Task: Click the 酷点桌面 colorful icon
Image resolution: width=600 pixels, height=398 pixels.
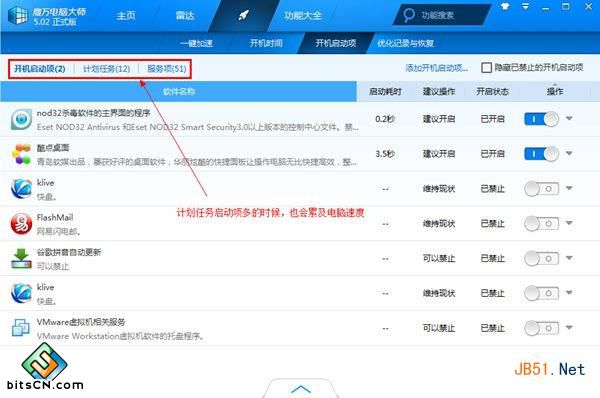Action: pyautogui.click(x=21, y=154)
